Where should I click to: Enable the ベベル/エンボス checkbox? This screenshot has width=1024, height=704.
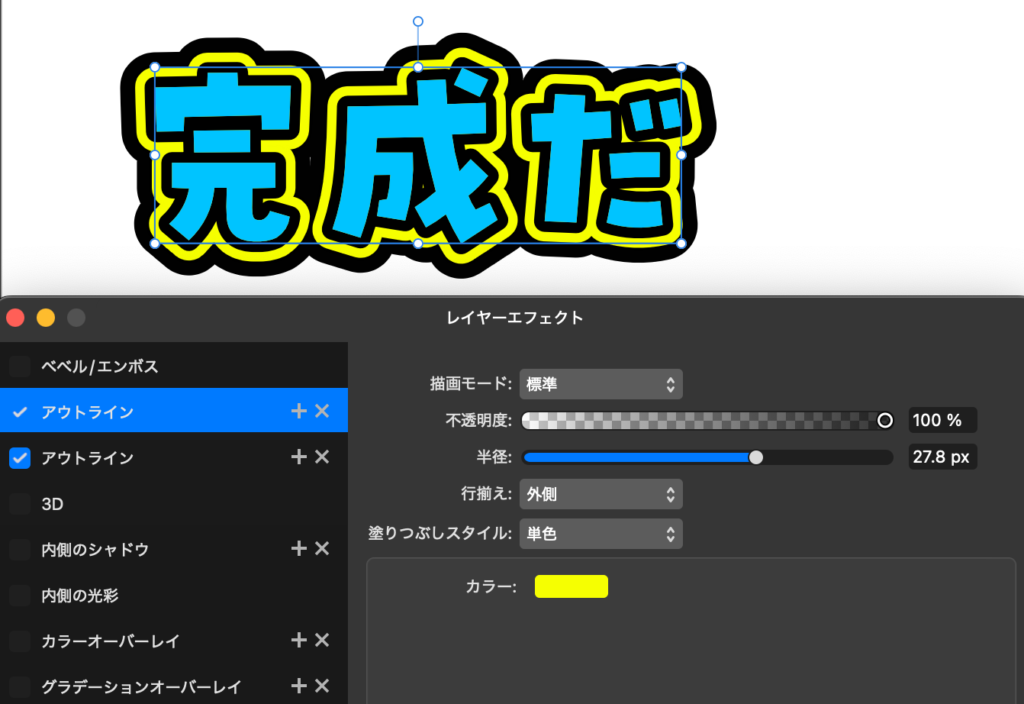20,367
